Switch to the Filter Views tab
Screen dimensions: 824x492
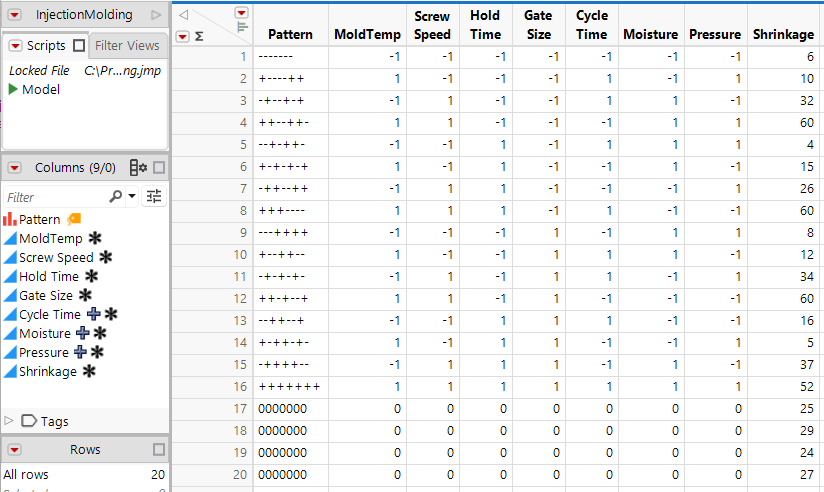tap(127, 46)
